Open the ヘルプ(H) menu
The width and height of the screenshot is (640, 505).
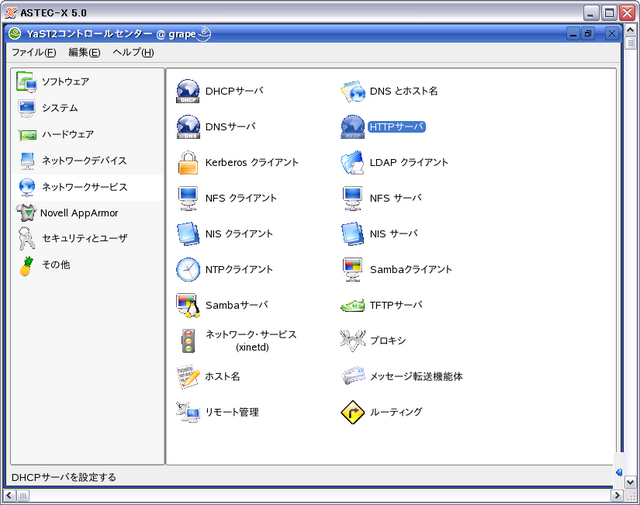pos(133,52)
